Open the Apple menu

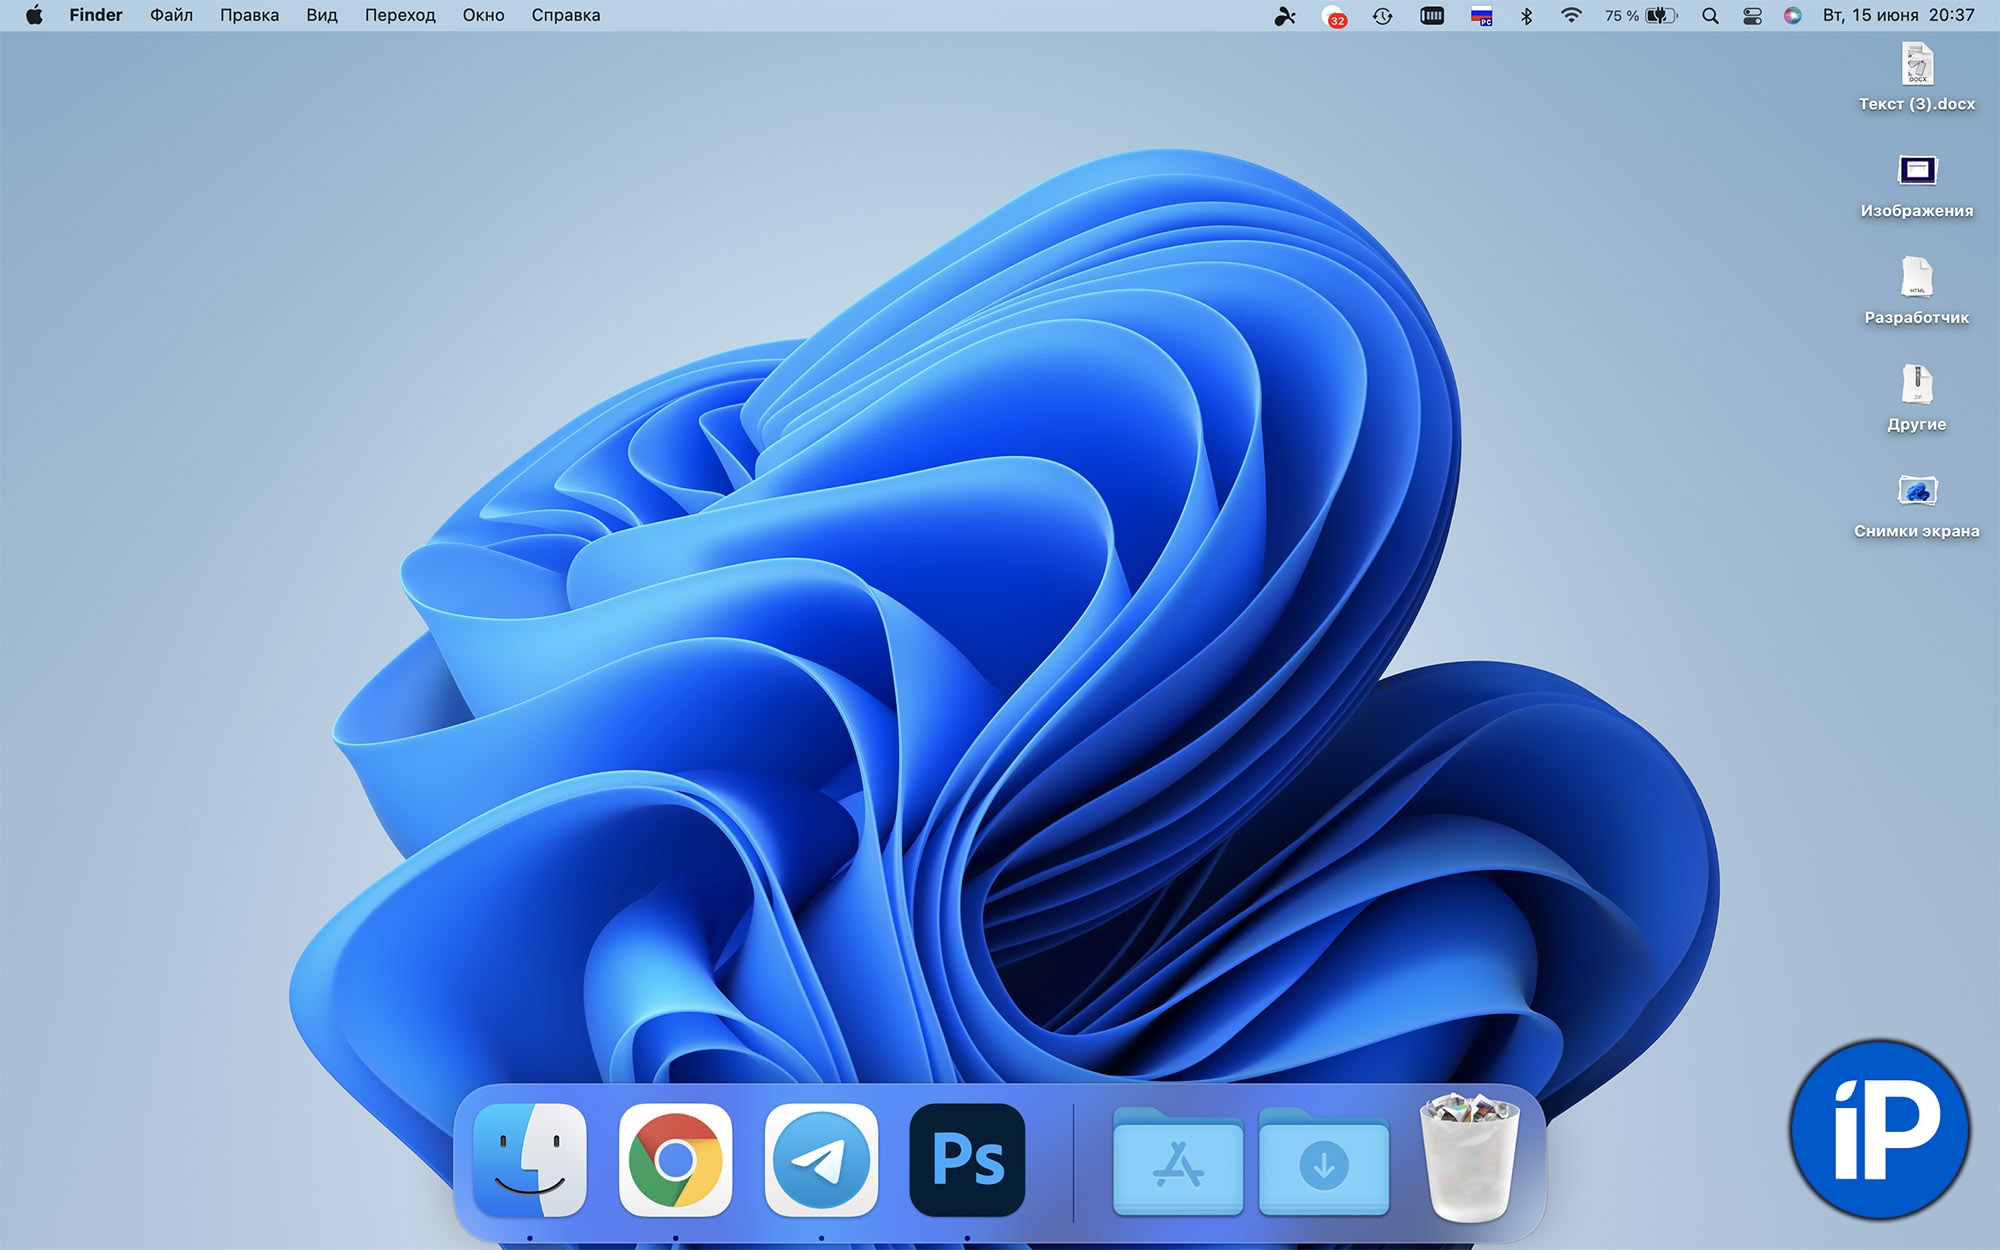[34, 15]
